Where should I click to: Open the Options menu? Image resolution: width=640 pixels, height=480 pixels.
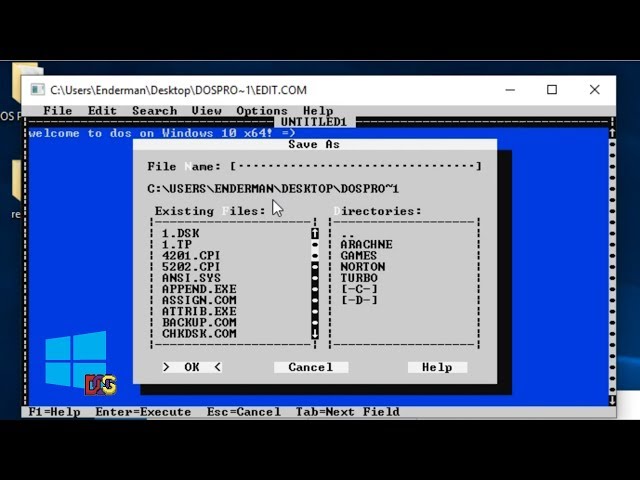click(262, 111)
